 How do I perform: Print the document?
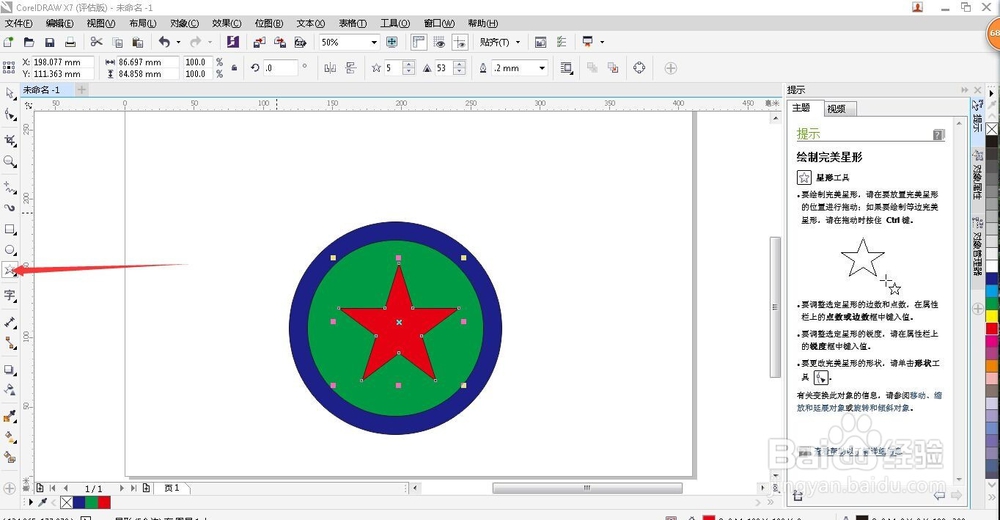click(70, 42)
